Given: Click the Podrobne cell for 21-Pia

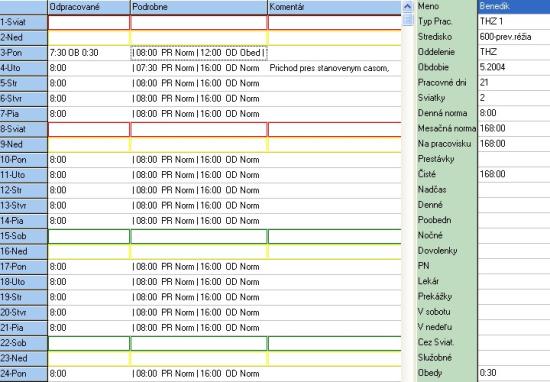Looking at the screenshot, I should (x=199, y=328).
